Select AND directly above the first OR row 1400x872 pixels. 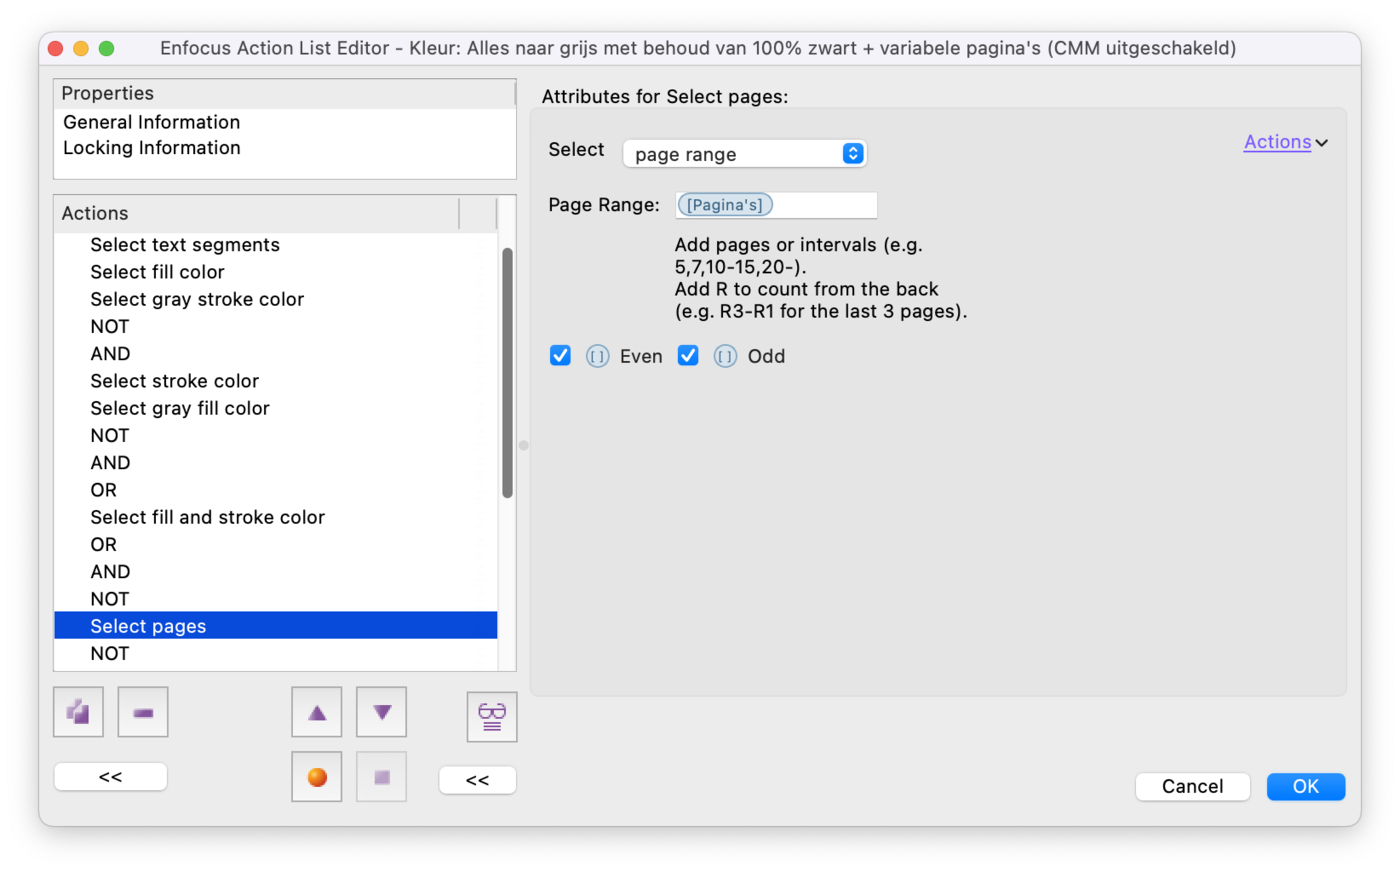click(x=276, y=463)
